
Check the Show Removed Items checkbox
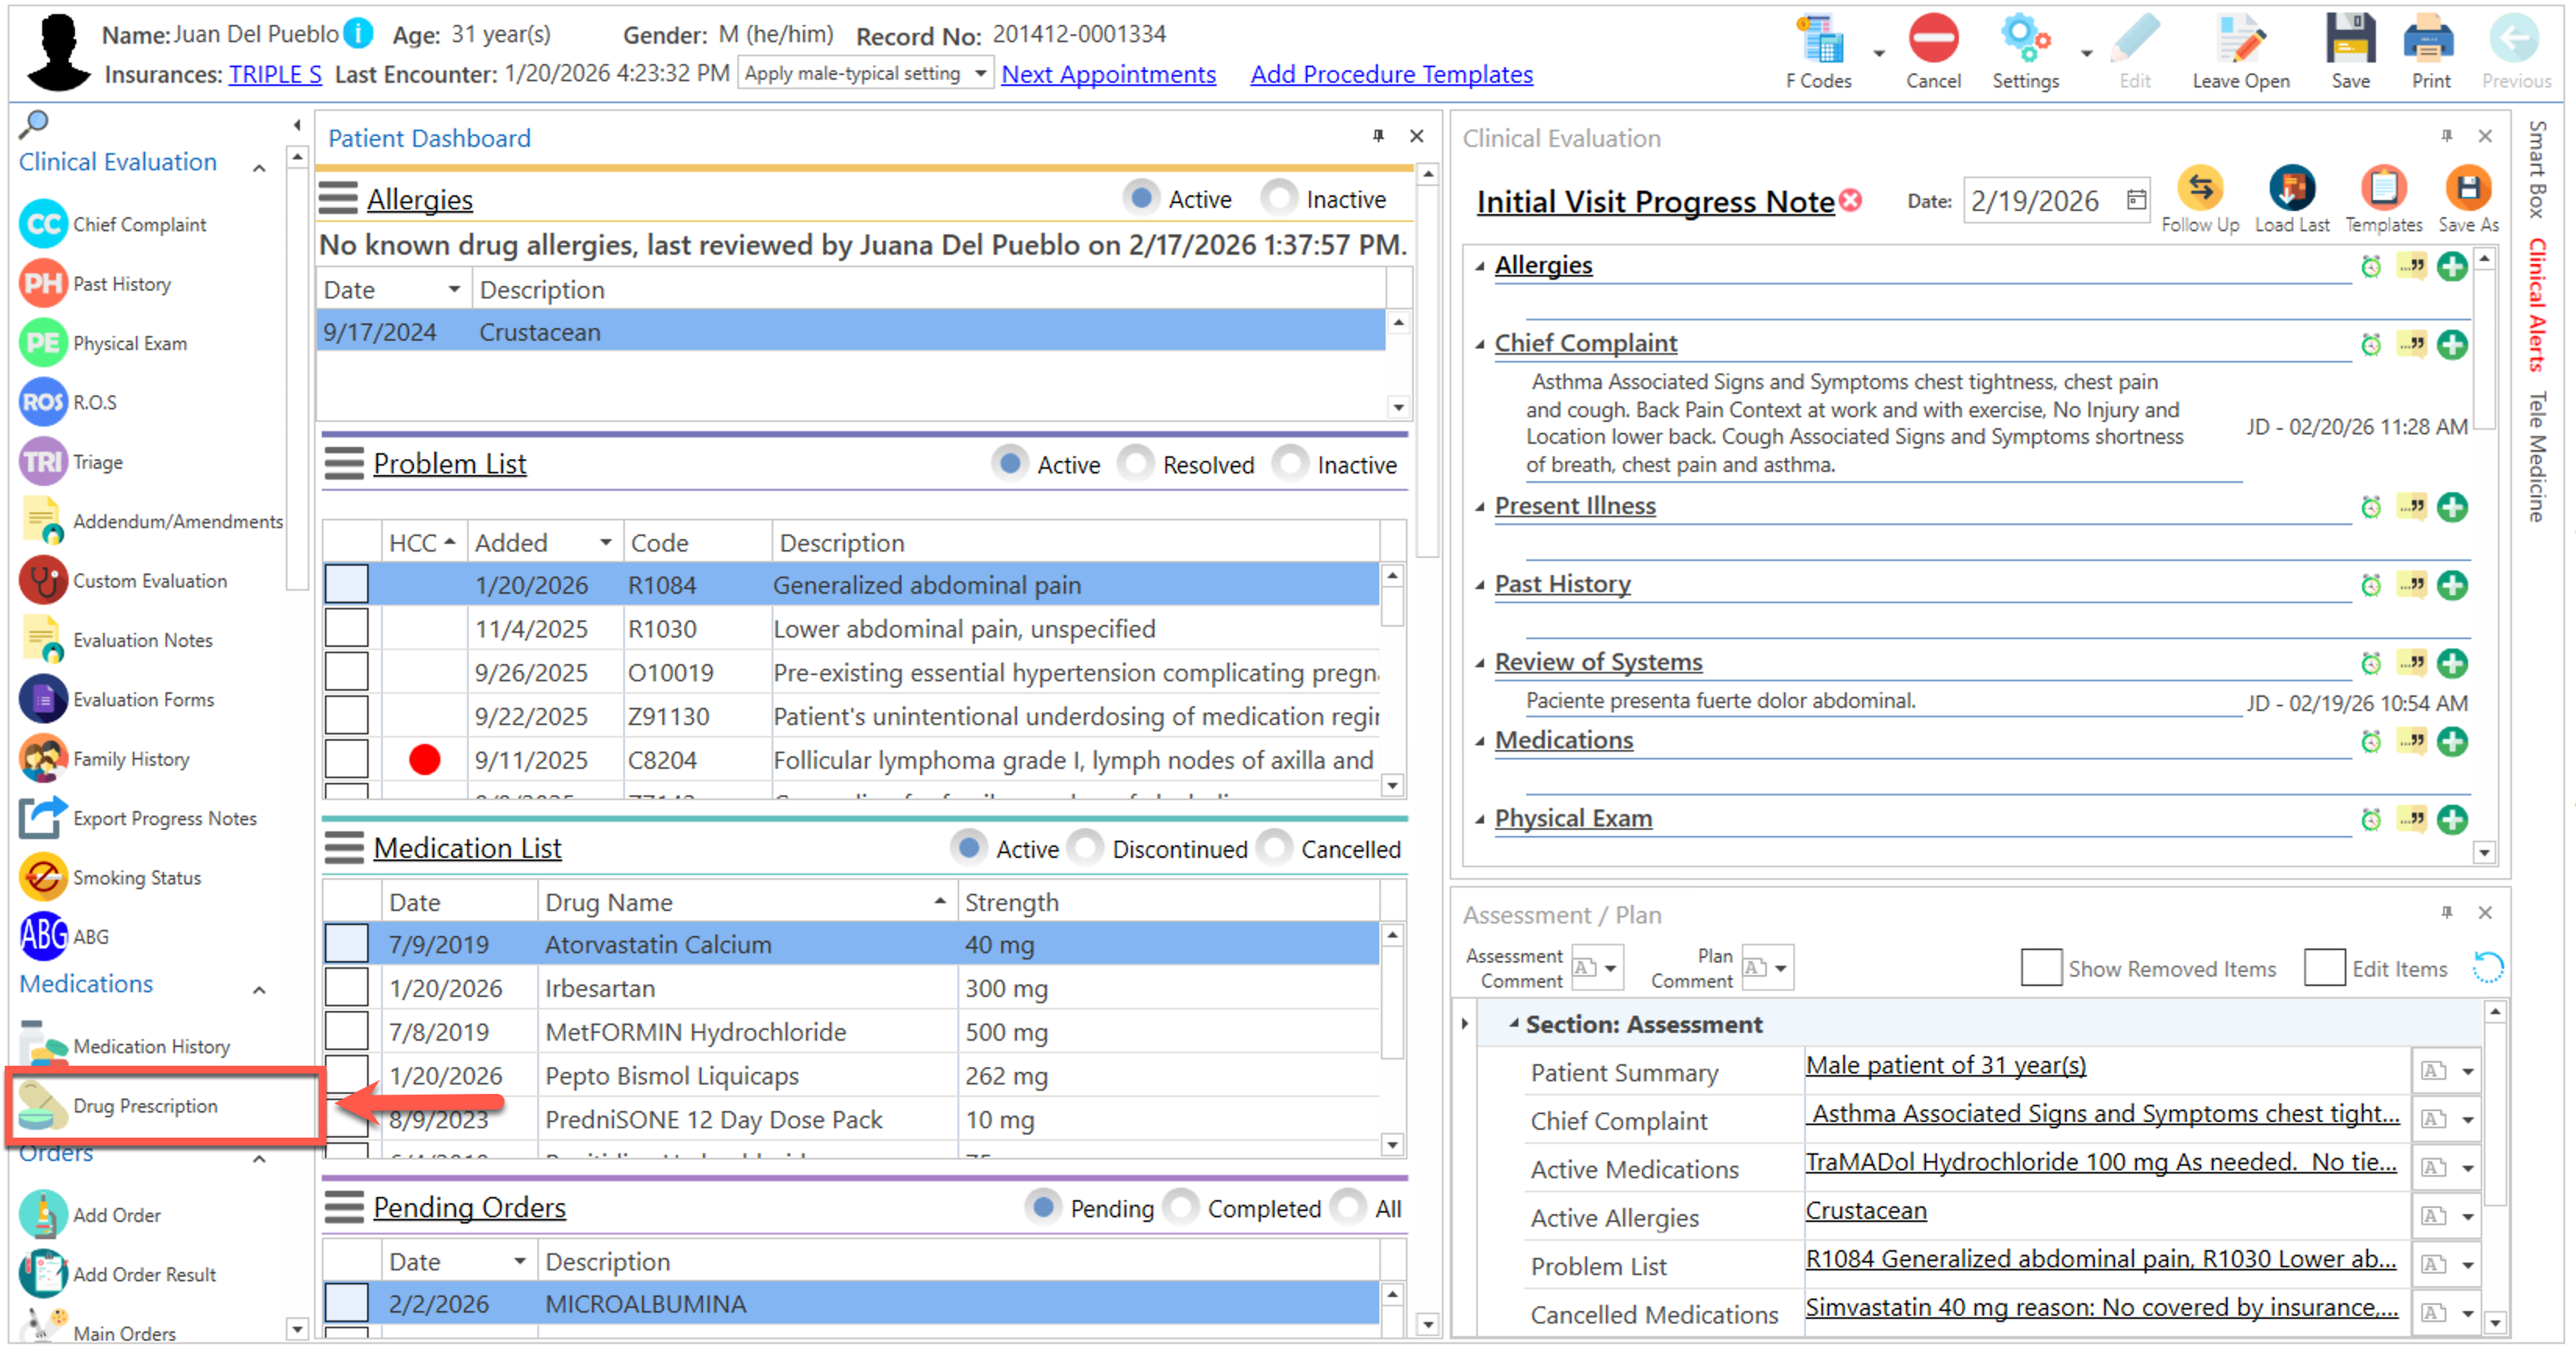(x=2040, y=968)
